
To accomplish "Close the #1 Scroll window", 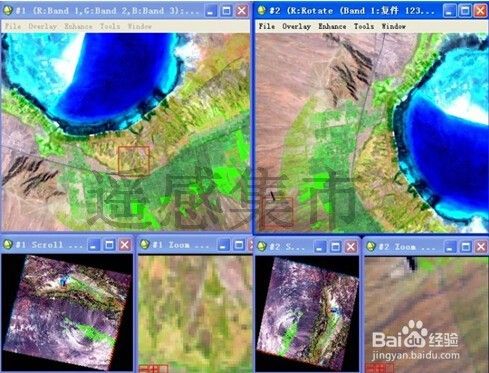I will pos(125,245).
